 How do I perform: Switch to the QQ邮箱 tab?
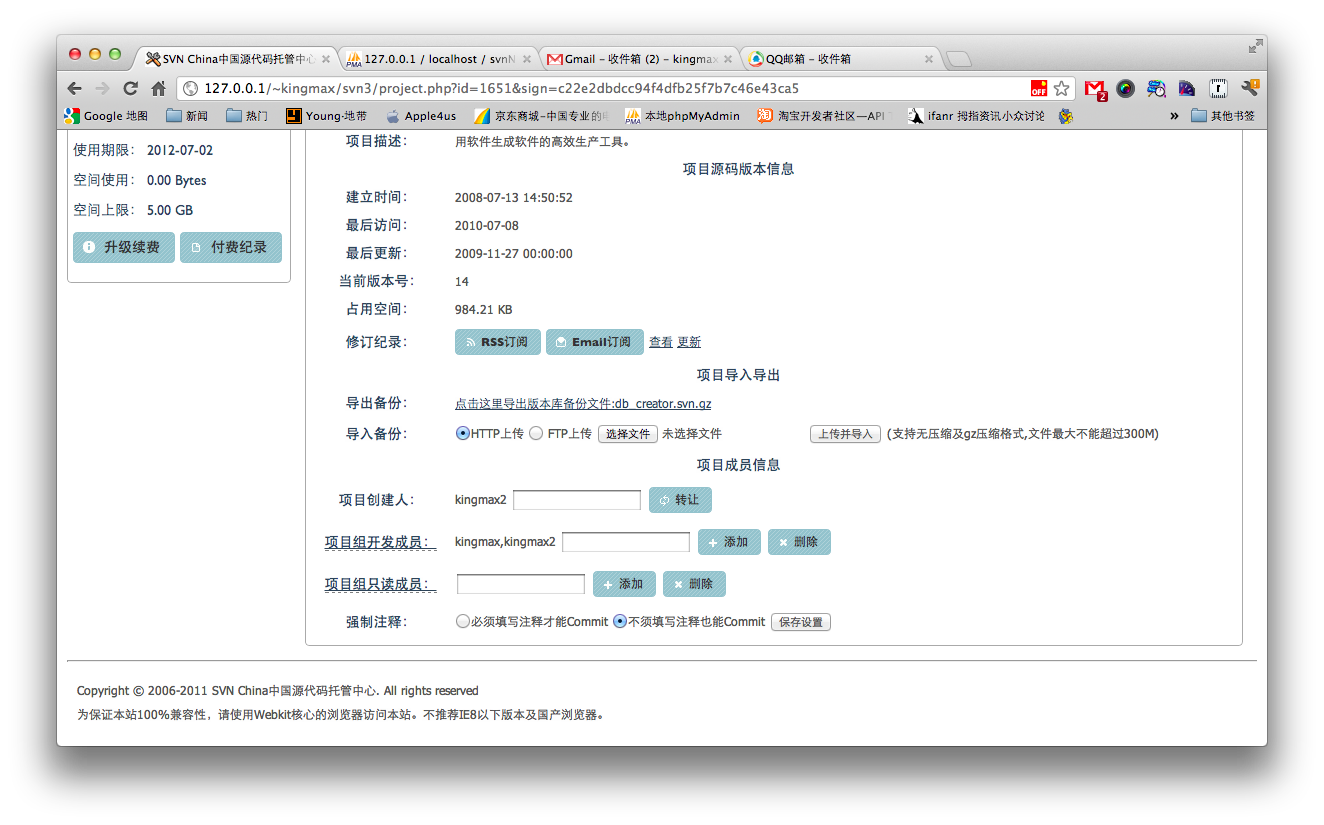(x=840, y=59)
